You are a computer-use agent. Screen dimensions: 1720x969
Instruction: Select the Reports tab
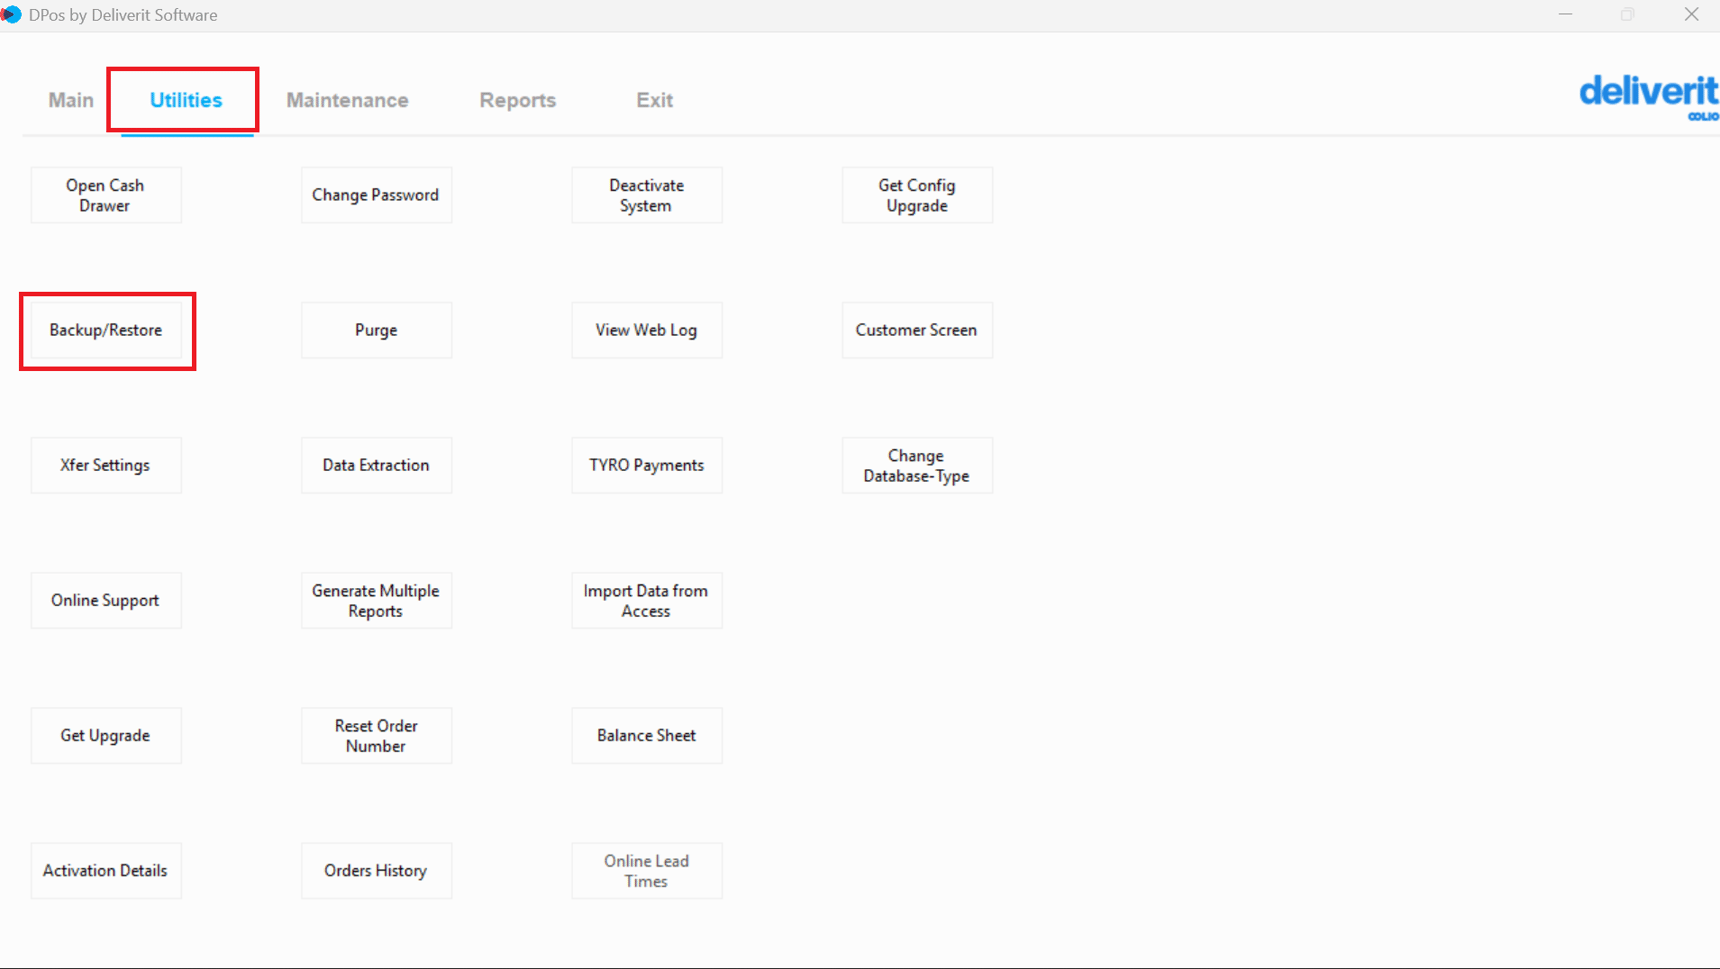pyautogui.click(x=517, y=100)
